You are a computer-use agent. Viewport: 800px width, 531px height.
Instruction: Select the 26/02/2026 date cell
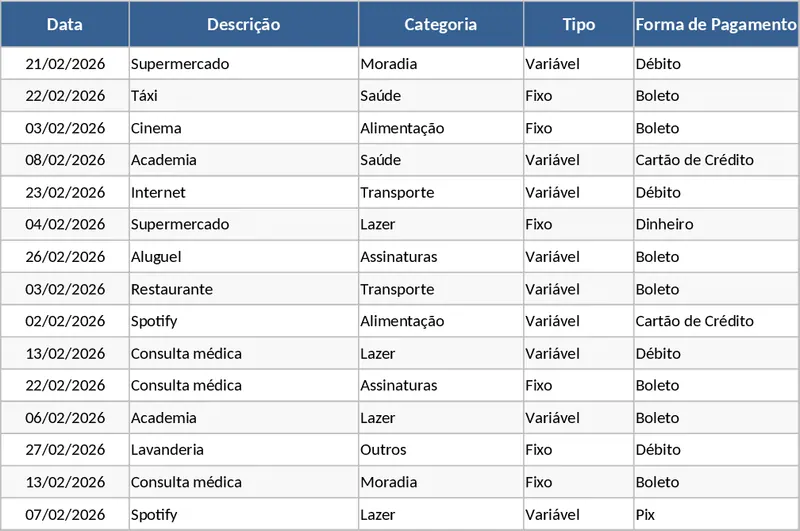(x=65, y=257)
